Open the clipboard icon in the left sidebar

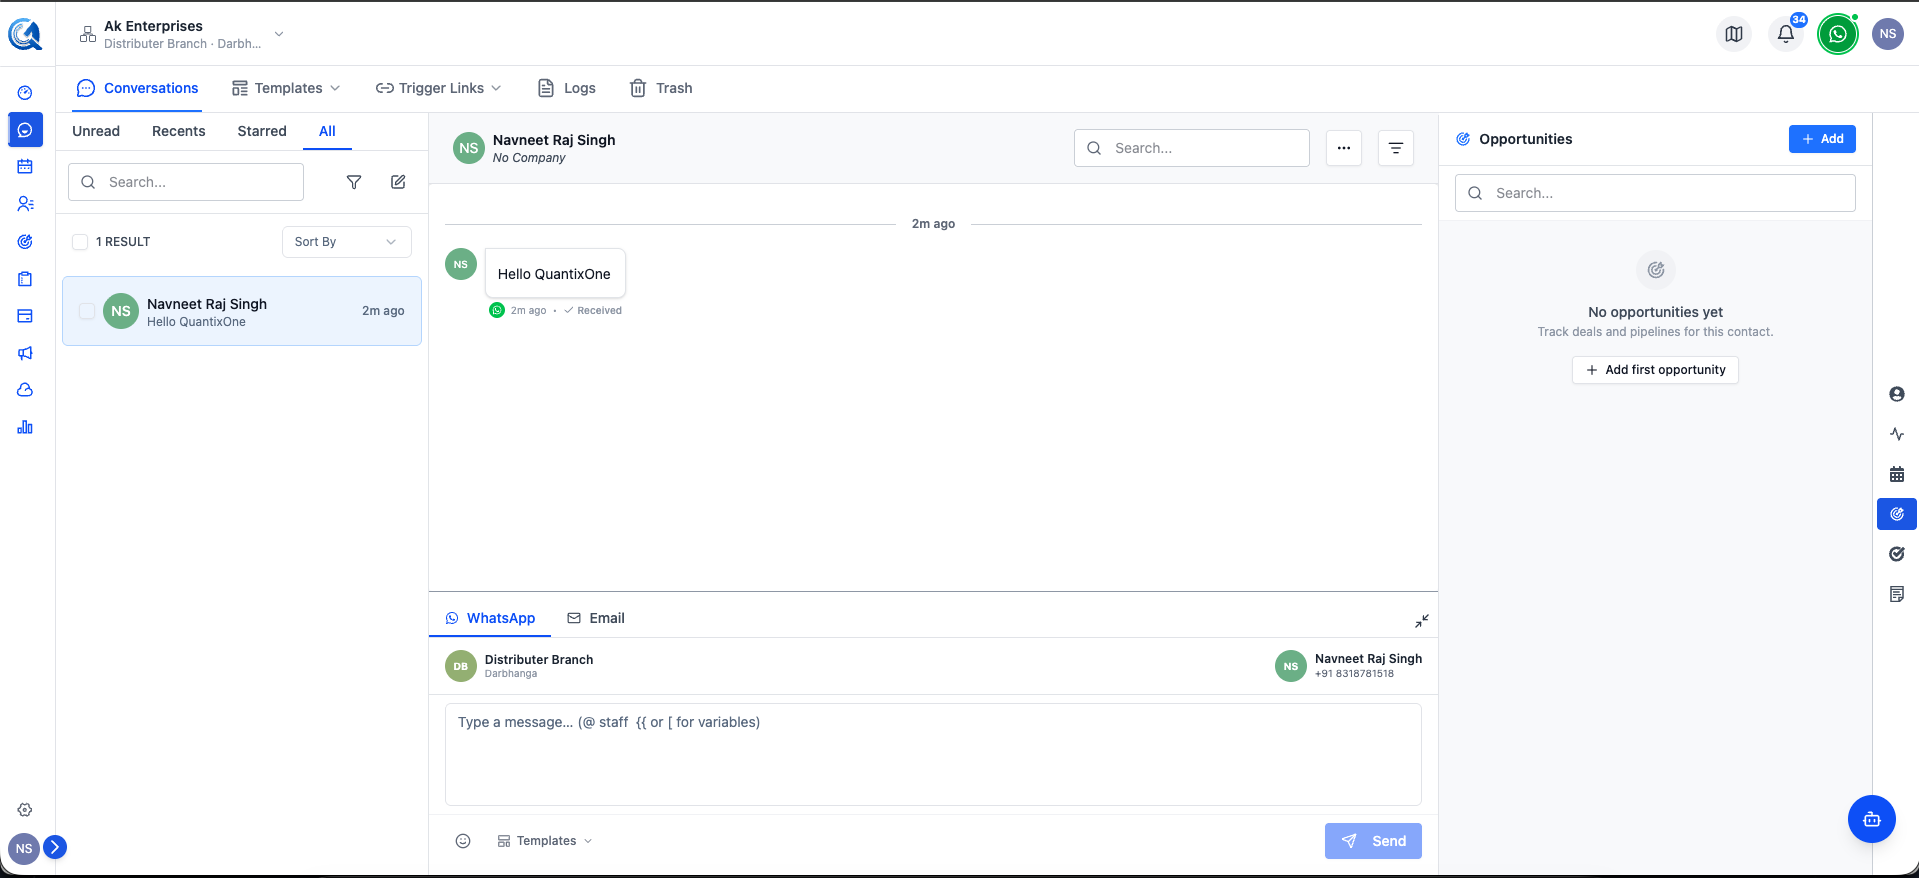pyautogui.click(x=25, y=279)
